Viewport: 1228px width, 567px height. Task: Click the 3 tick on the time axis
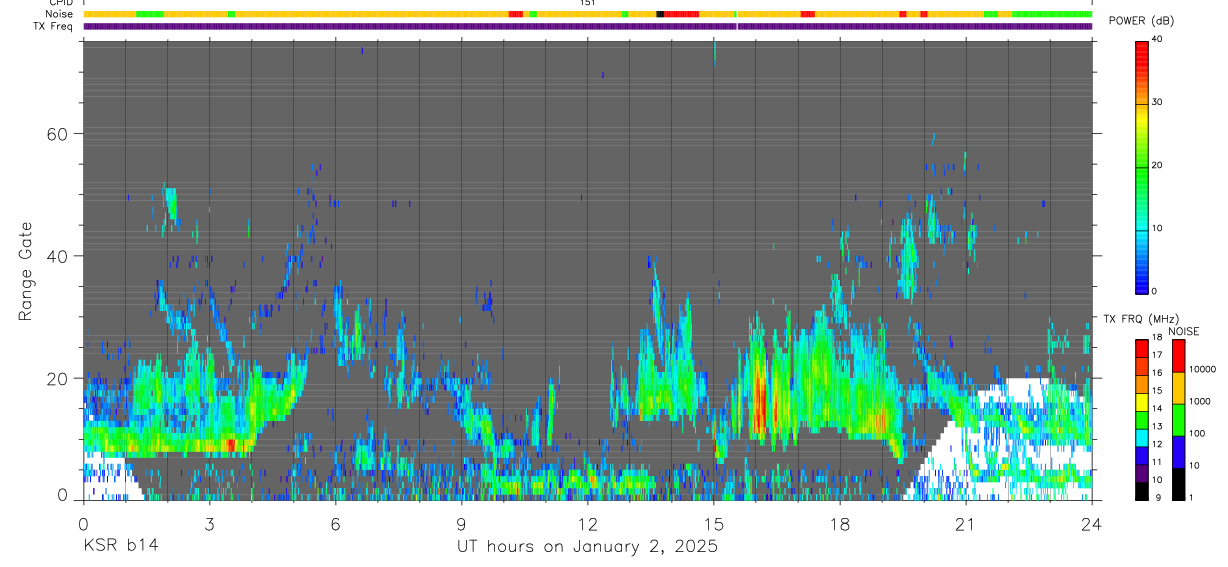click(209, 524)
